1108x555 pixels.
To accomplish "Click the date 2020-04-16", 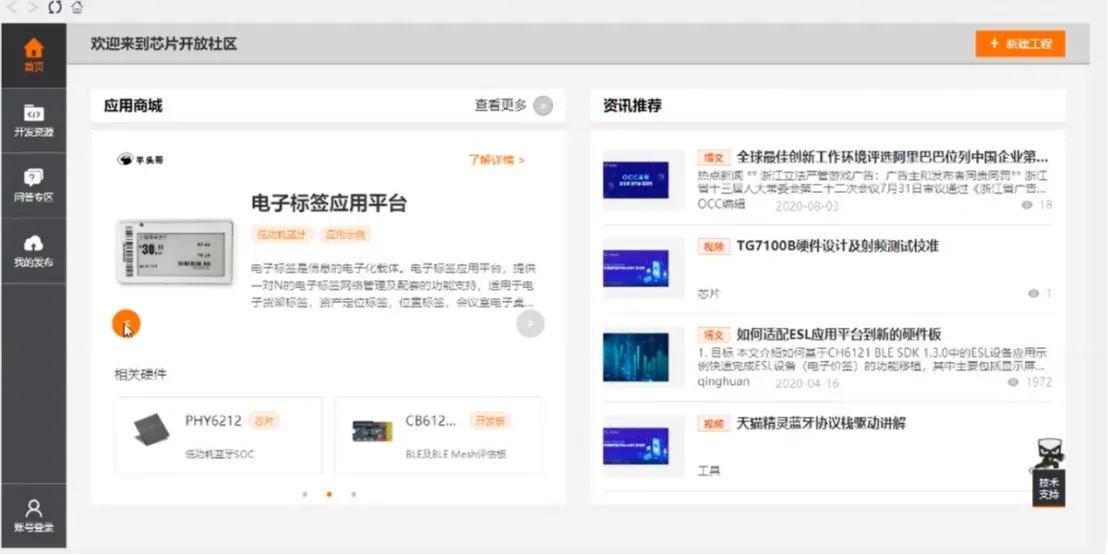I will tap(807, 383).
